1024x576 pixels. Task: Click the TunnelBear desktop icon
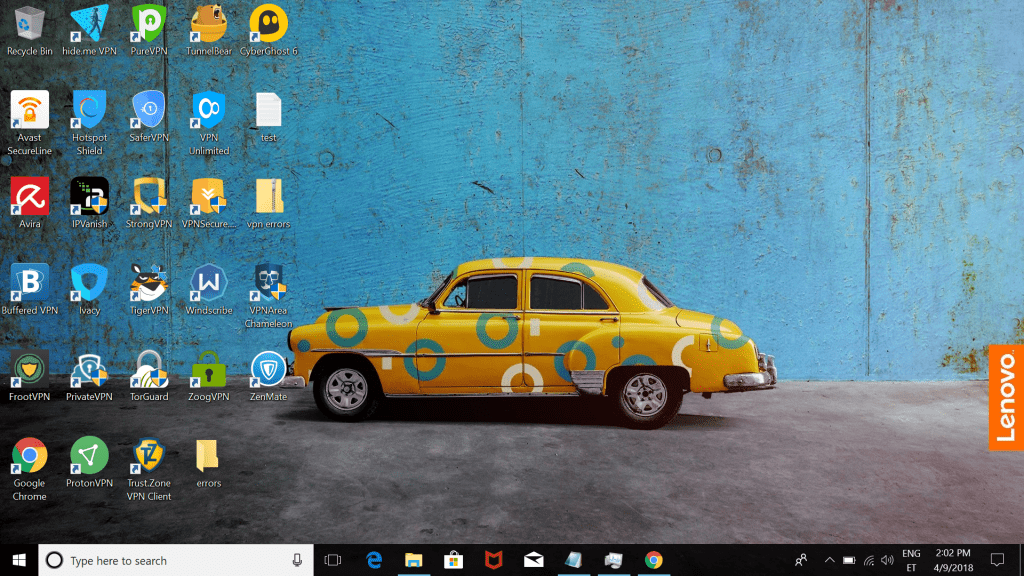(x=209, y=31)
